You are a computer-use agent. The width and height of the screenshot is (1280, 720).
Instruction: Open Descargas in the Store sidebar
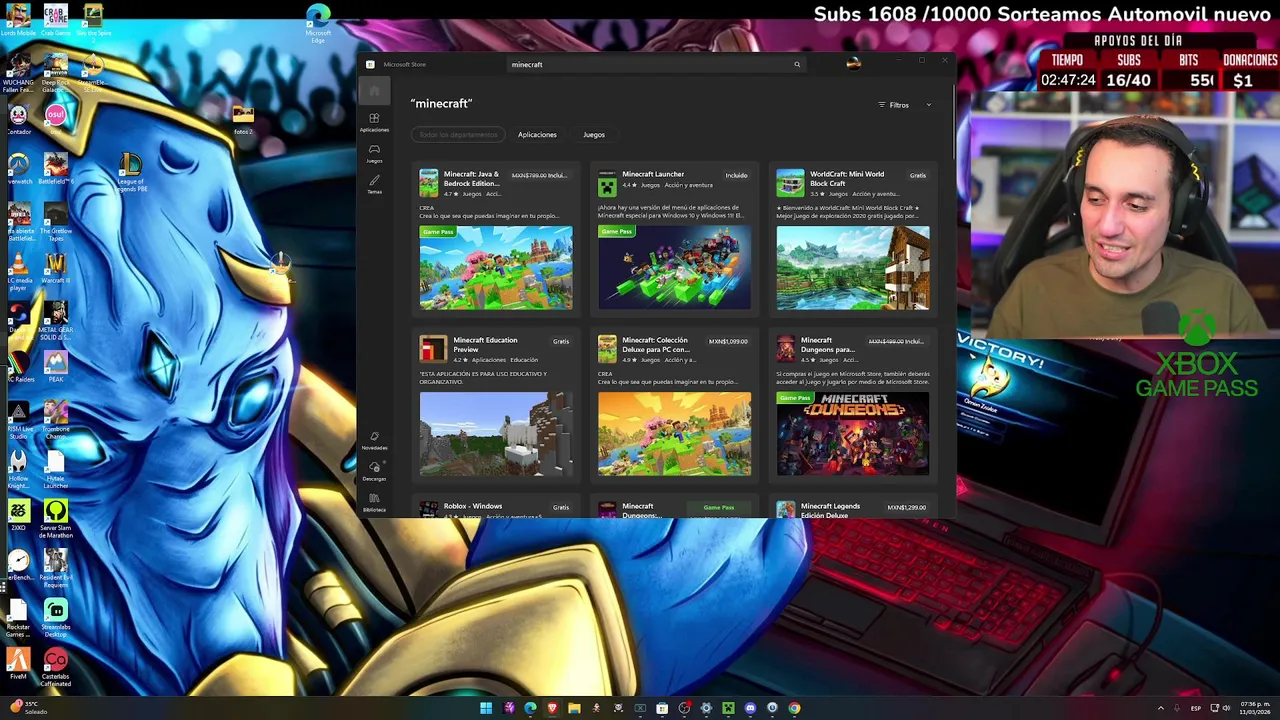[374, 471]
